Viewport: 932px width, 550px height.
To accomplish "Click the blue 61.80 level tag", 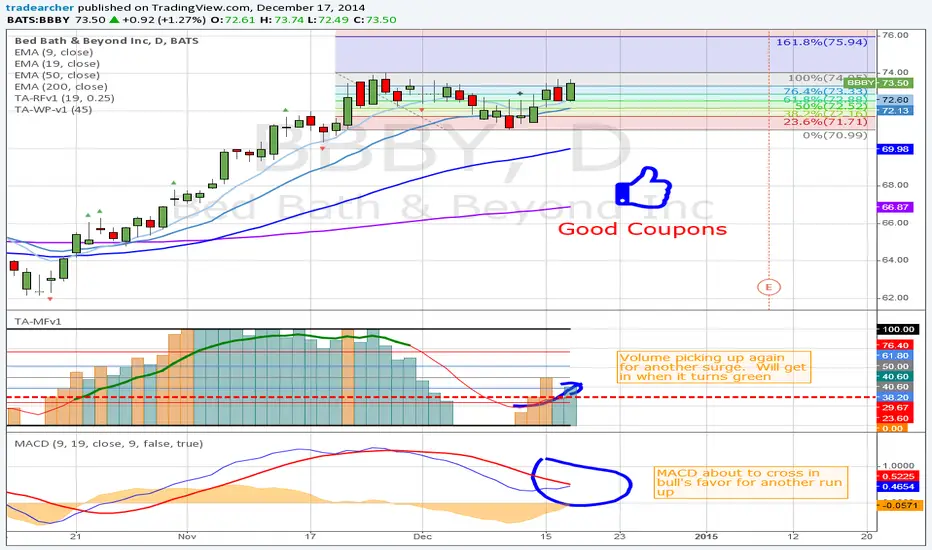I will coord(895,356).
